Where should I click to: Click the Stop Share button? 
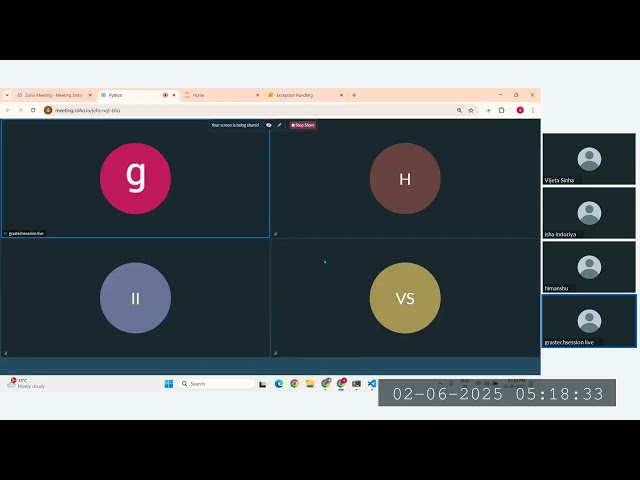(303, 125)
